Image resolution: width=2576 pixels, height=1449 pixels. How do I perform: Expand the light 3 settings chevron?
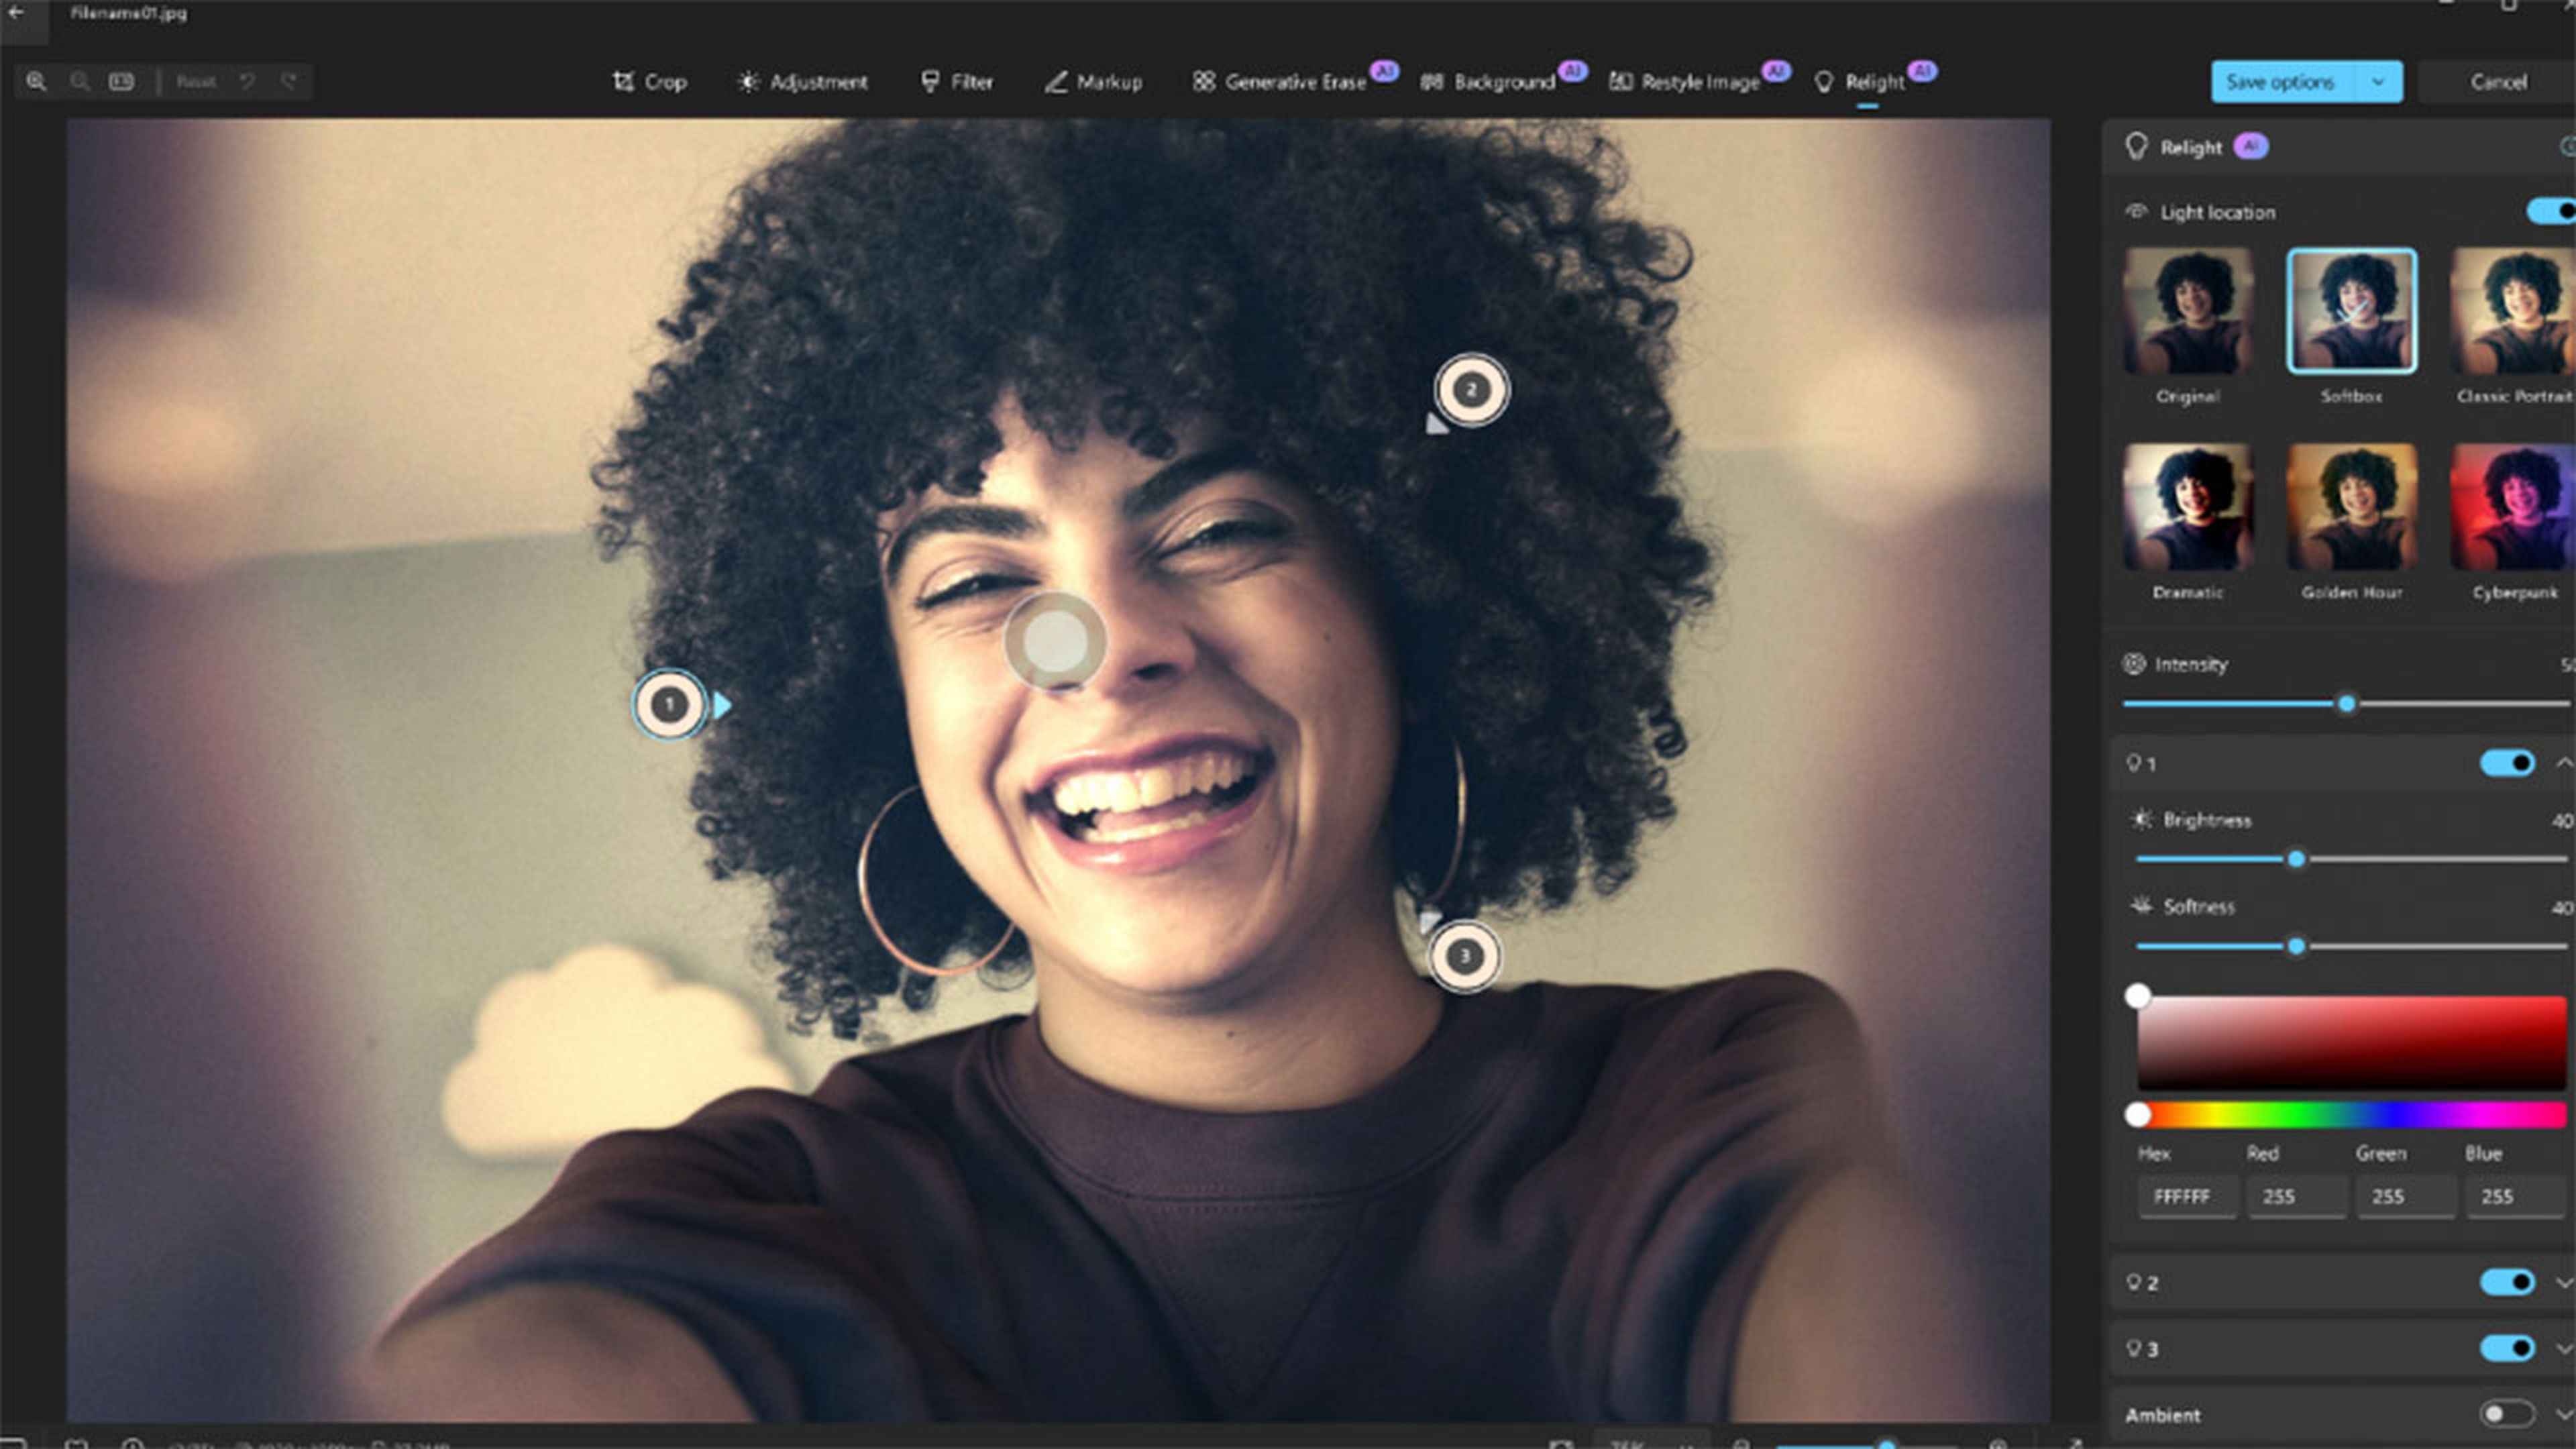coord(2564,1349)
